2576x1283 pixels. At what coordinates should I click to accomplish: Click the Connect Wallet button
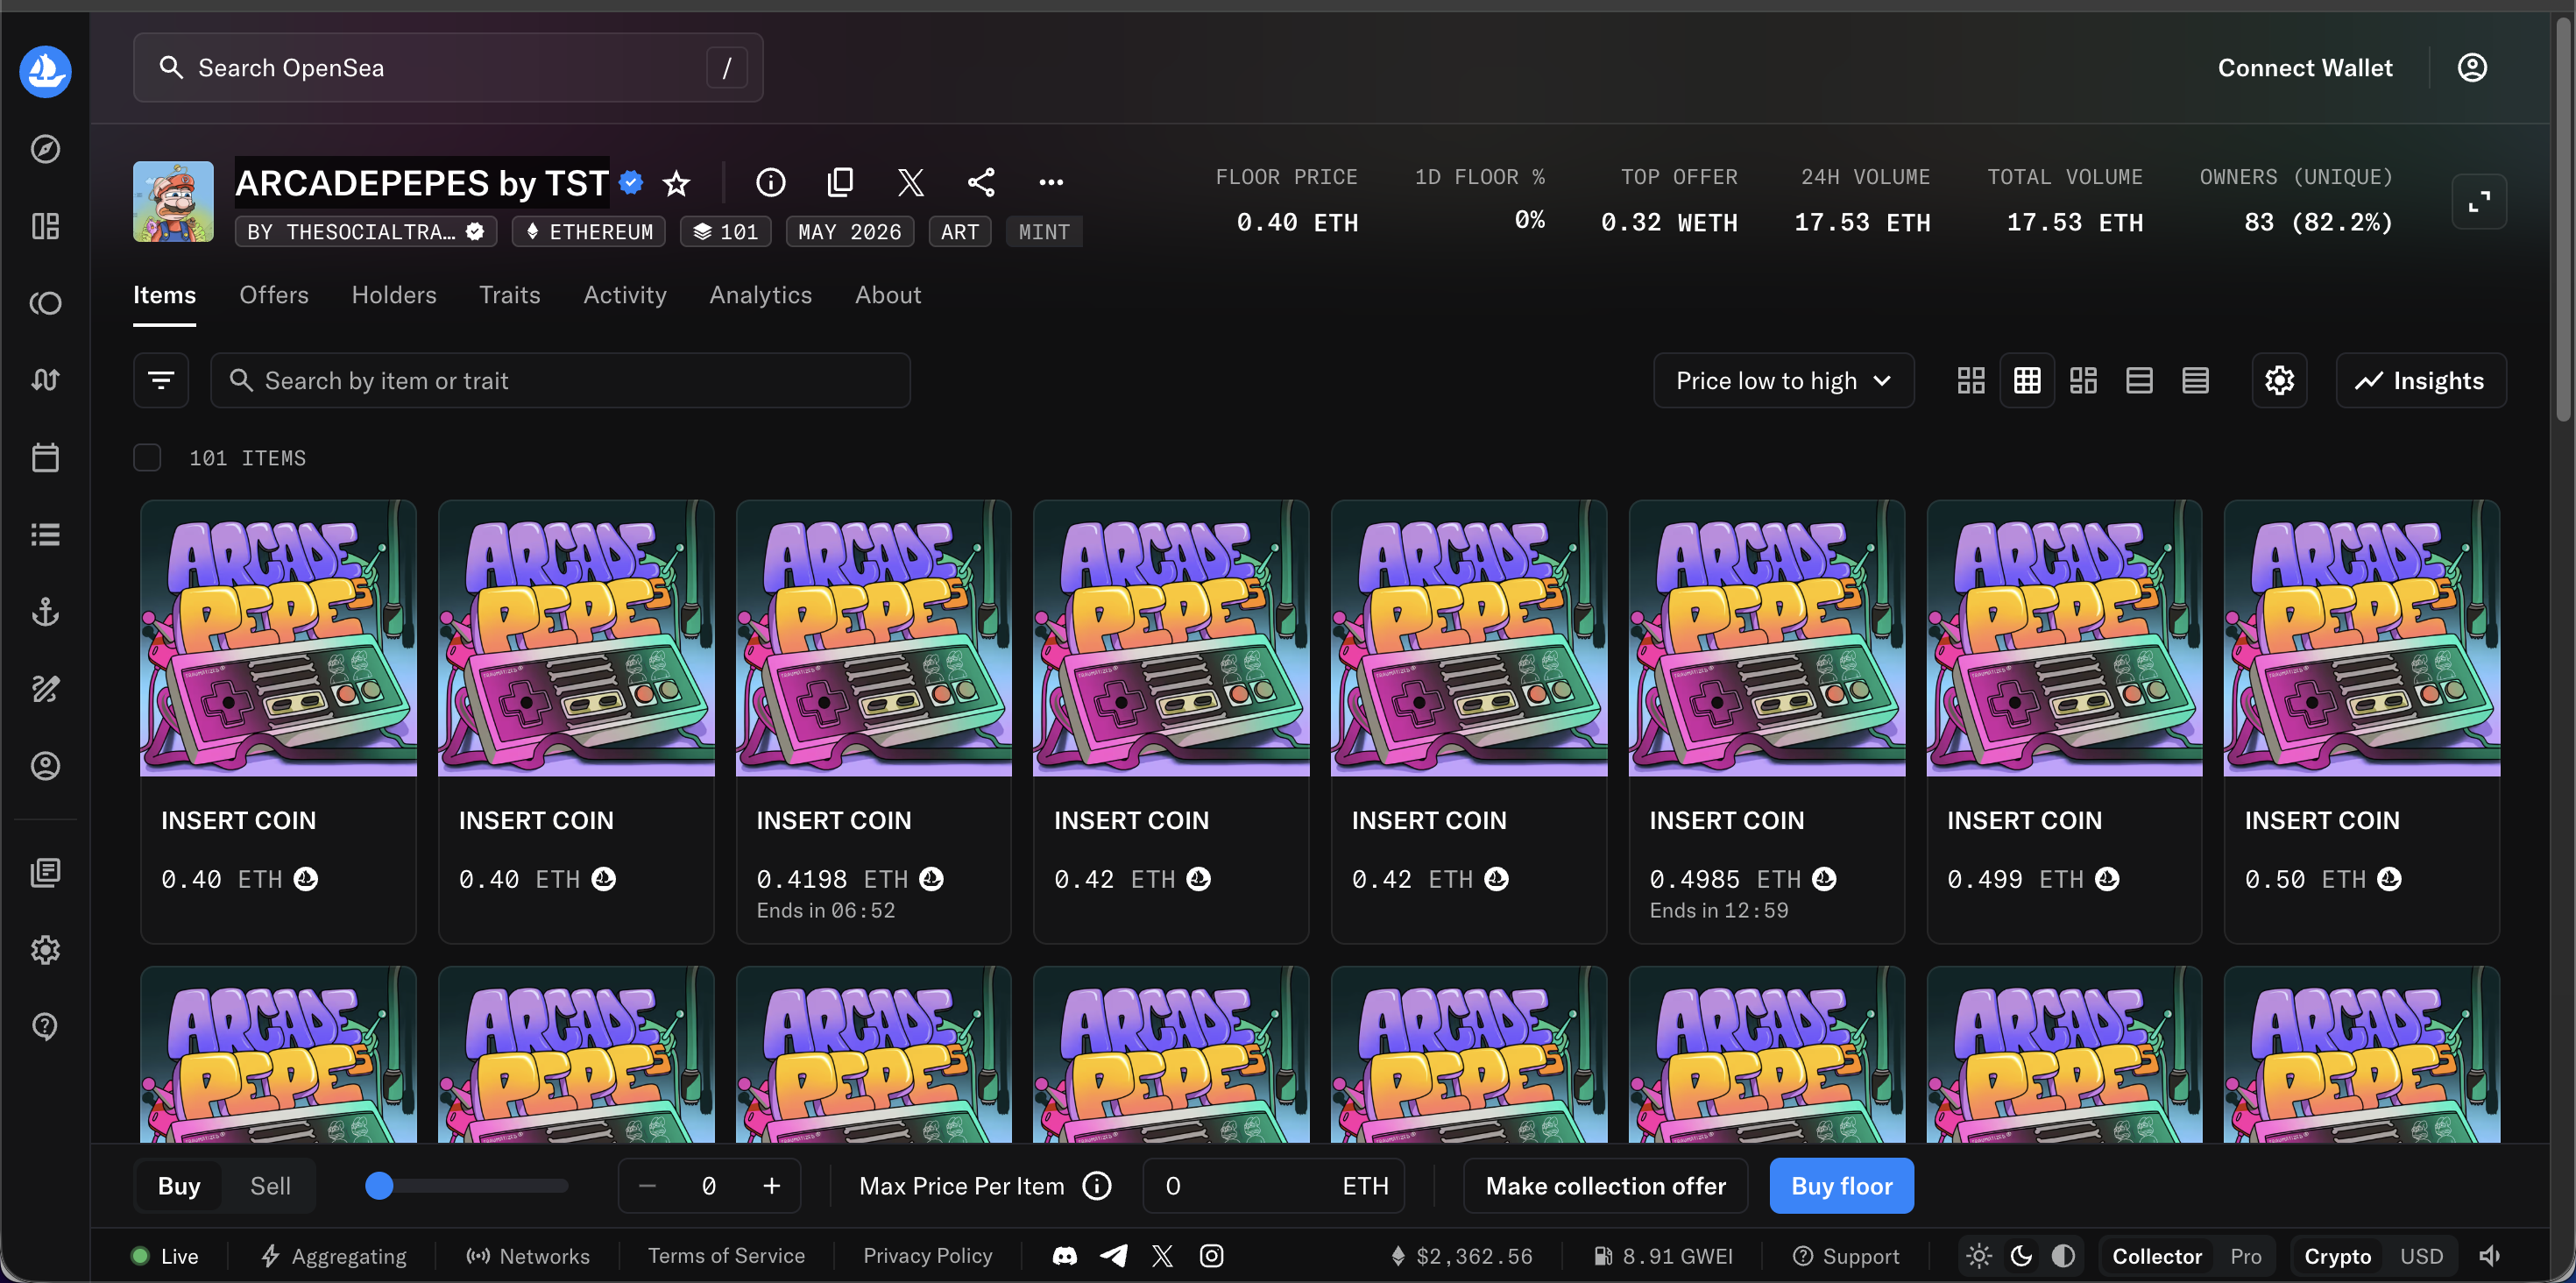coord(2305,67)
